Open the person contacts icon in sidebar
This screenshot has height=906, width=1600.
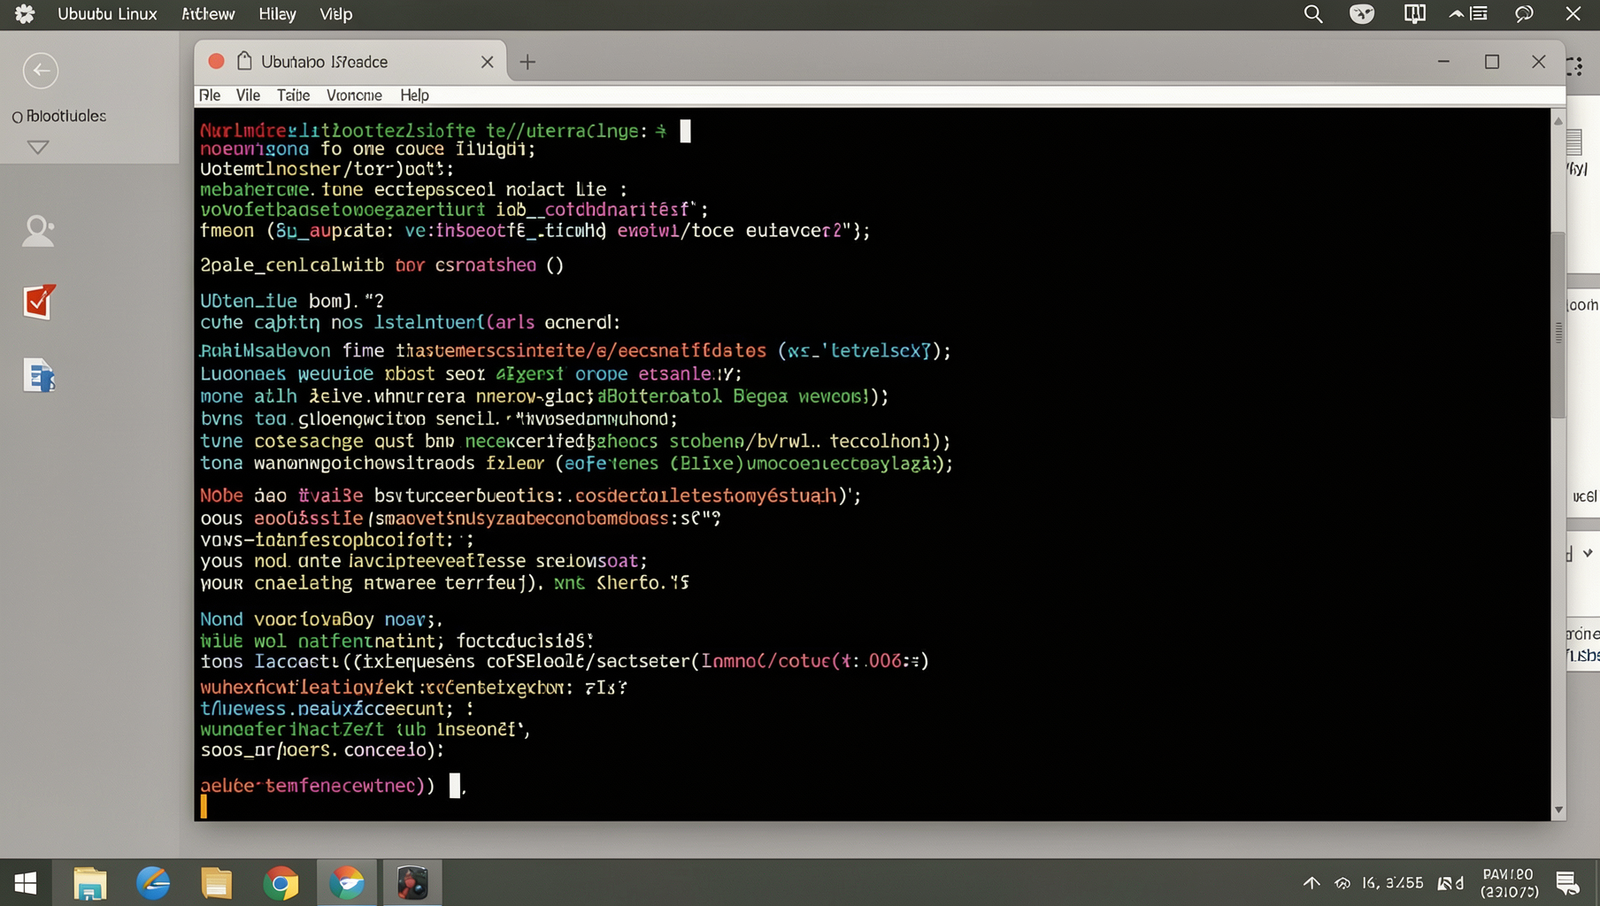click(x=38, y=231)
